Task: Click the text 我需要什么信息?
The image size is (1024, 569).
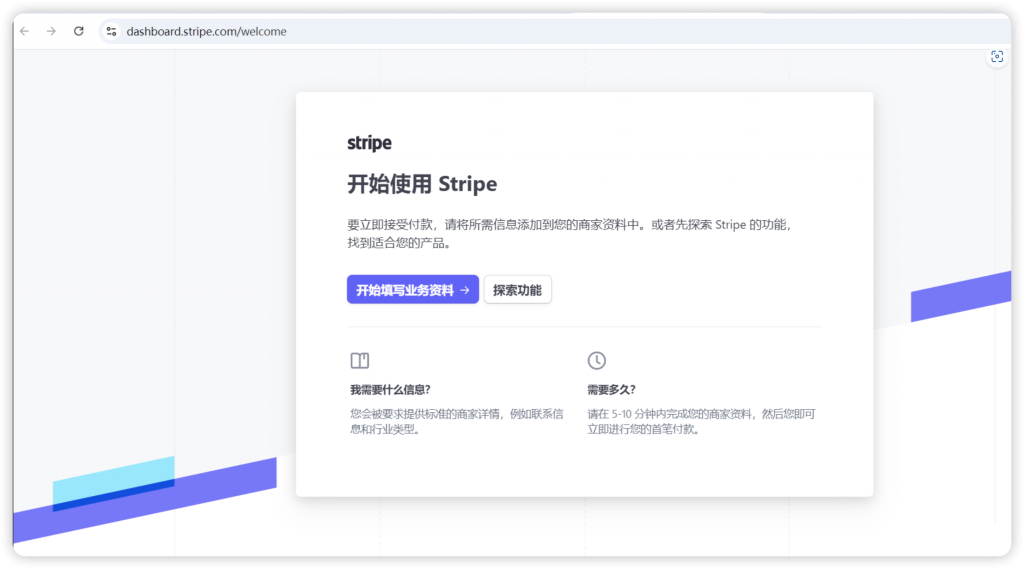Action: click(x=391, y=390)
